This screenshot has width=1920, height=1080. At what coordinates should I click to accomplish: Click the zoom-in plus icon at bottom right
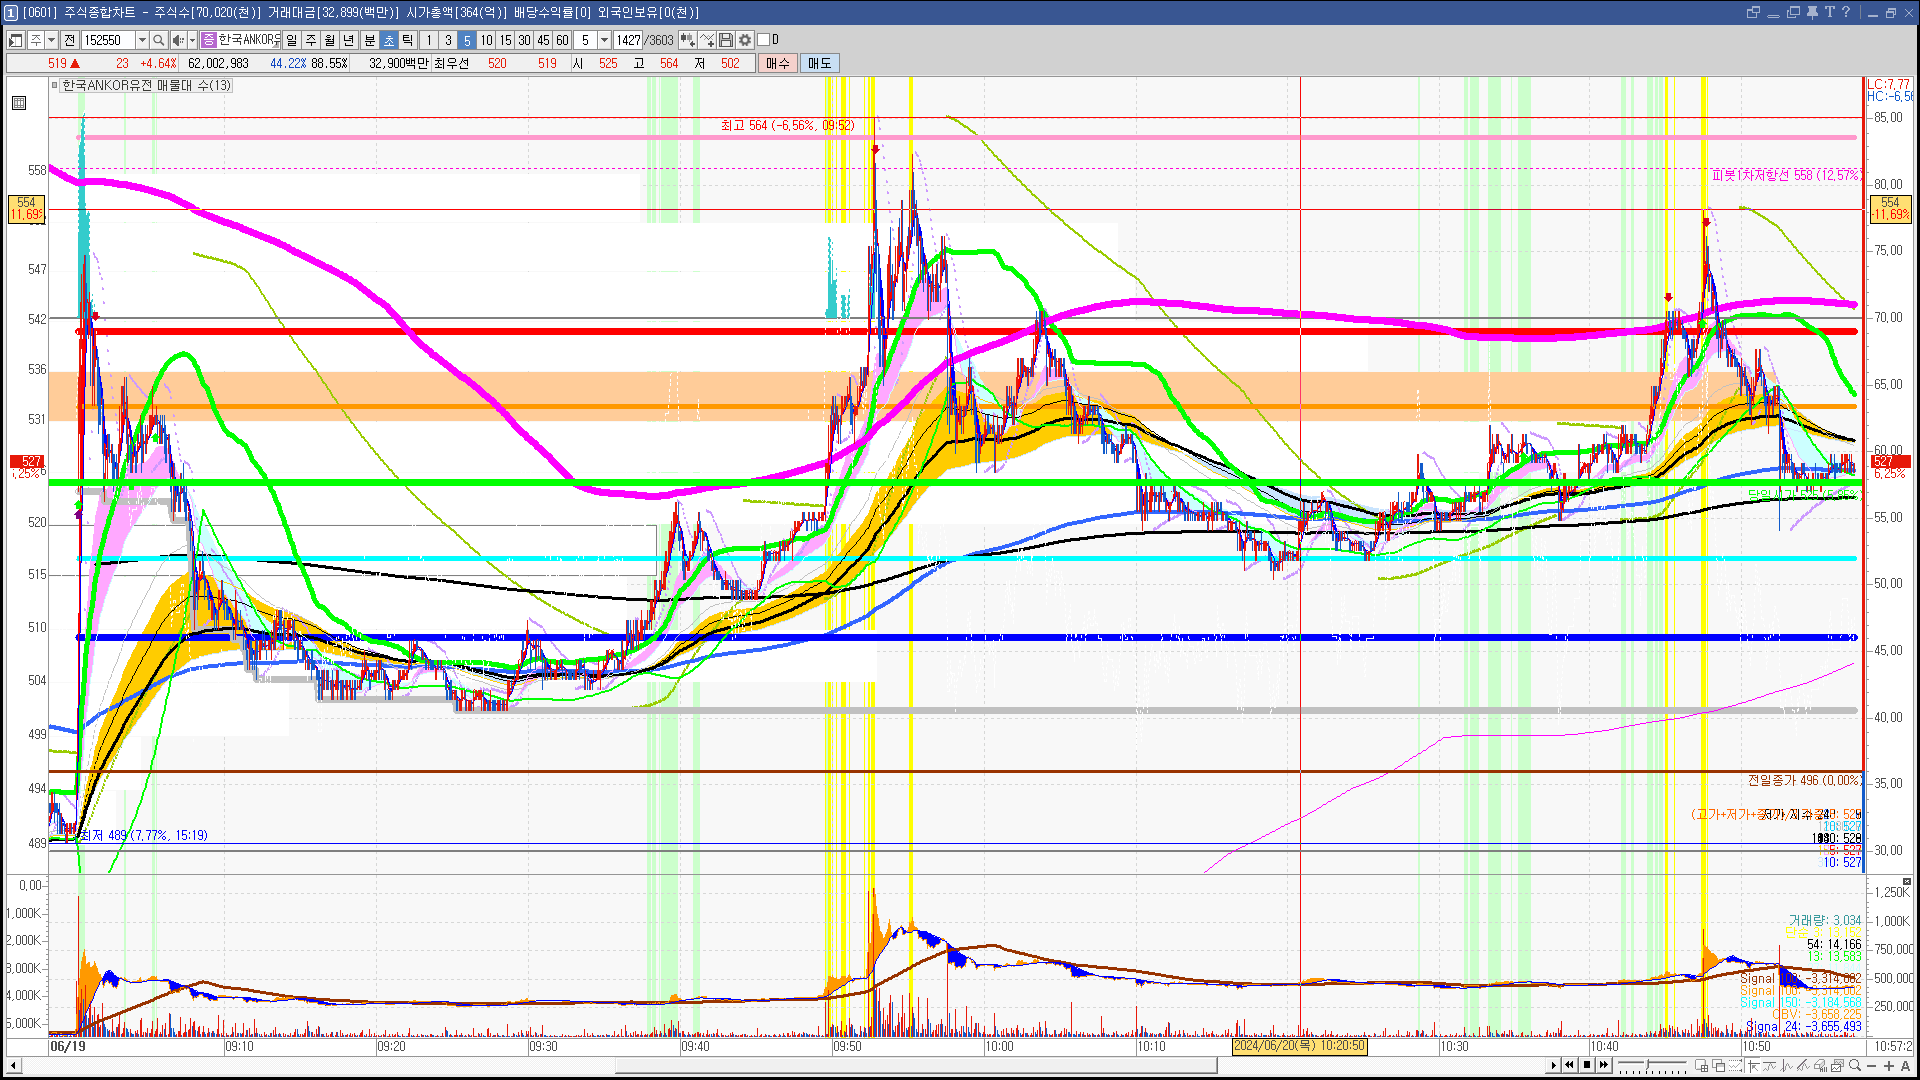[x=1889, y=1066]
